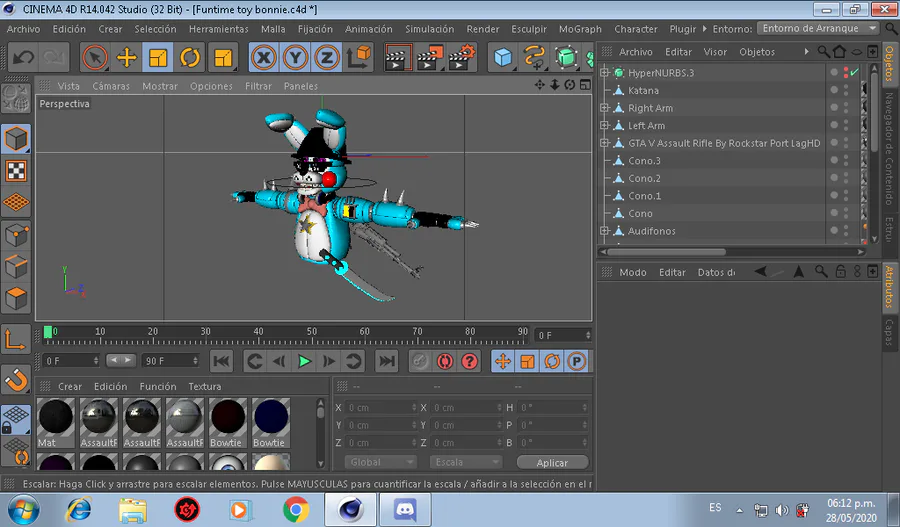Viewport: 900px width, 527px height.
Task: Open the MoGraph menu
Action: (x=580, y=29)
